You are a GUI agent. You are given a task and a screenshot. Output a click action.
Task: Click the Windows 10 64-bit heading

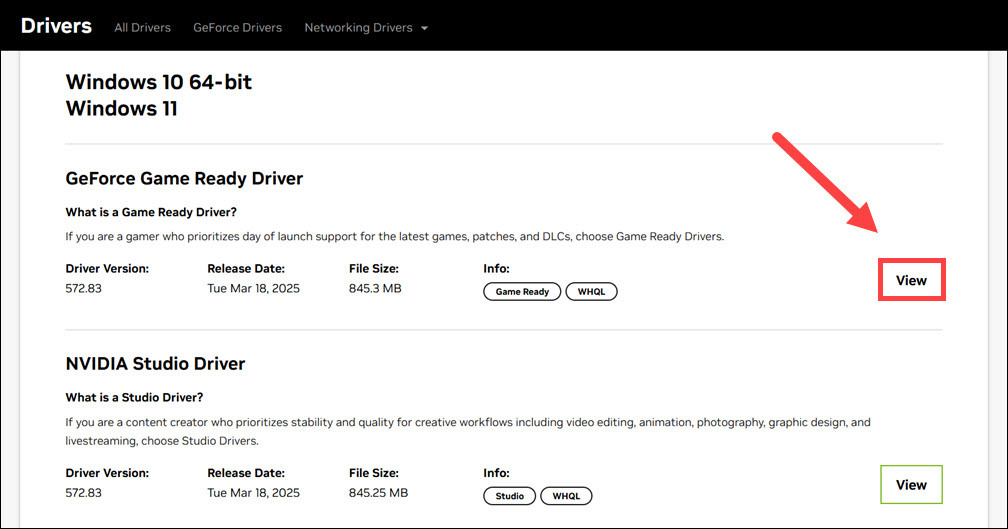pos(158,82)
